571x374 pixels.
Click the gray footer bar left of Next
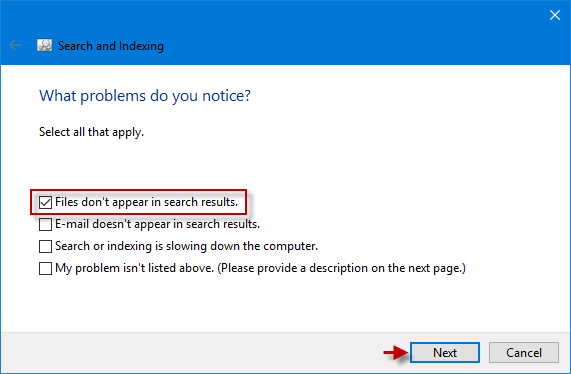pyautogui.click(x=189, y=353)
